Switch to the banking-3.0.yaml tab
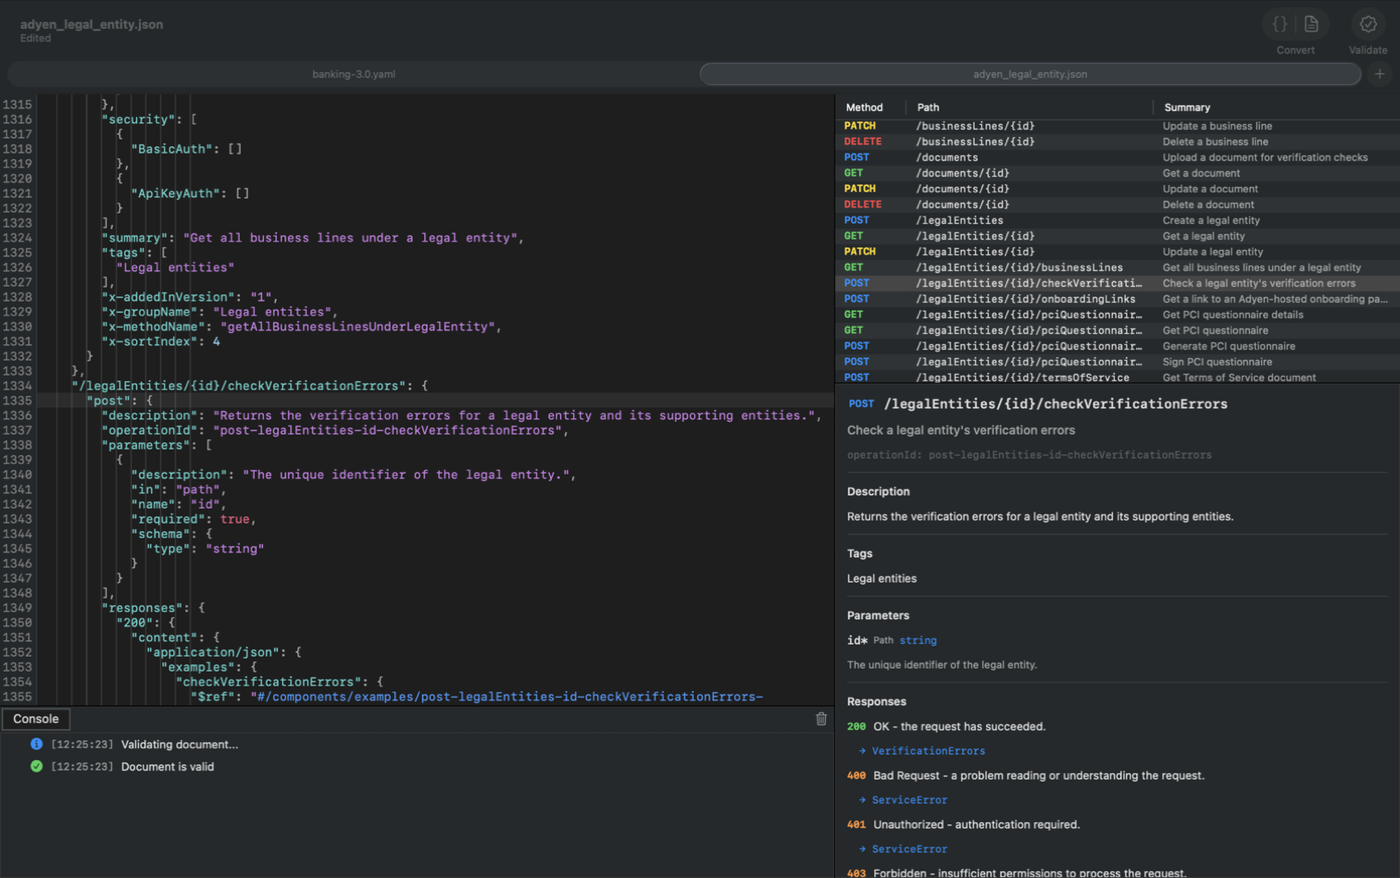 pos(354,73)
